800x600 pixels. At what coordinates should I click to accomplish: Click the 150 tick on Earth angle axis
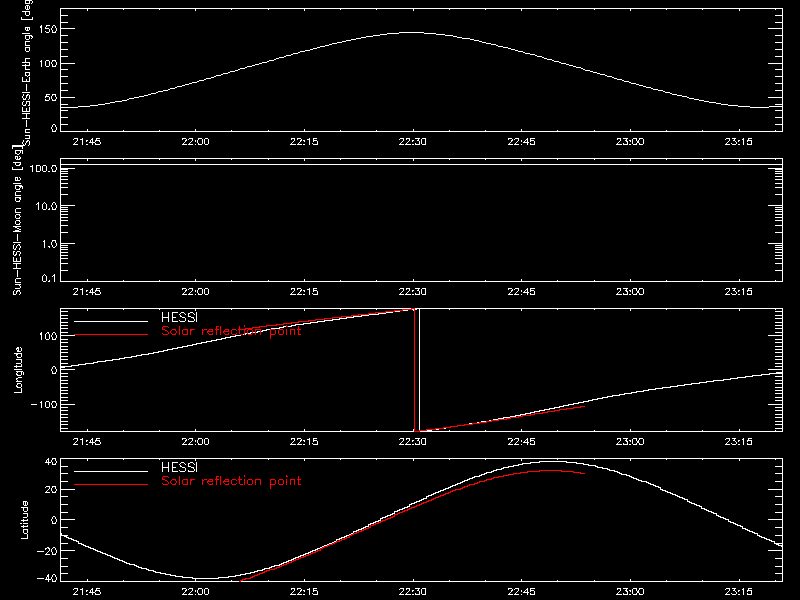pos(48,29)
